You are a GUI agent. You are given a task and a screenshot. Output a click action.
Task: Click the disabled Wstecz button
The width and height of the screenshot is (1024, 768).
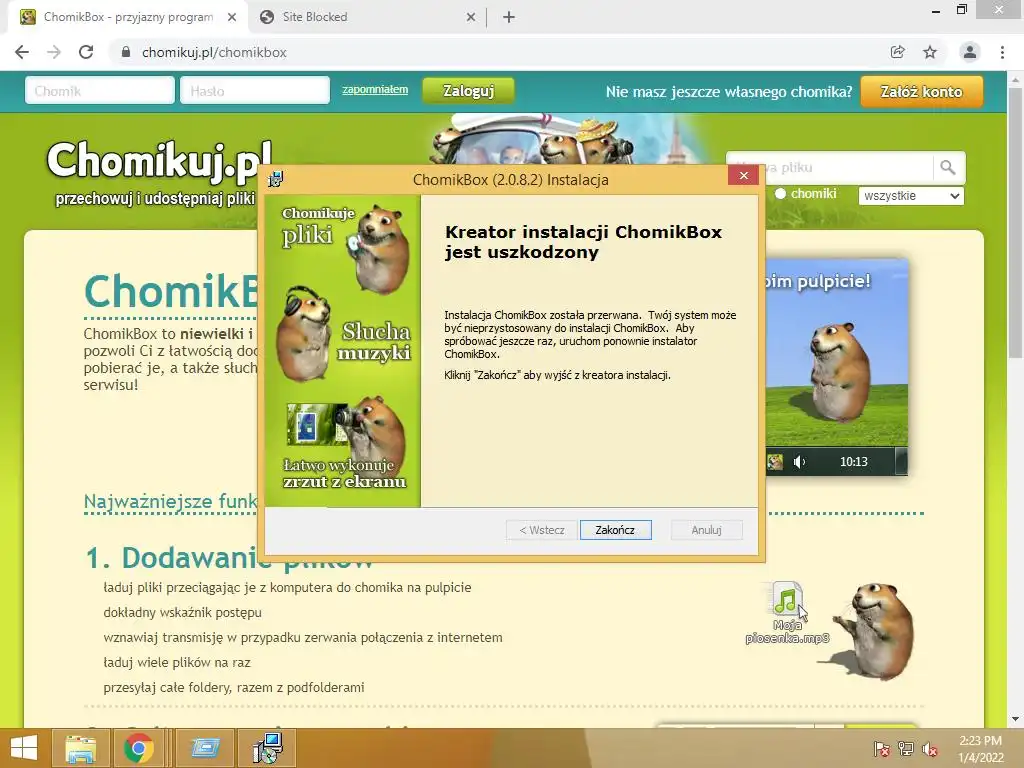(x=541, y=530)
